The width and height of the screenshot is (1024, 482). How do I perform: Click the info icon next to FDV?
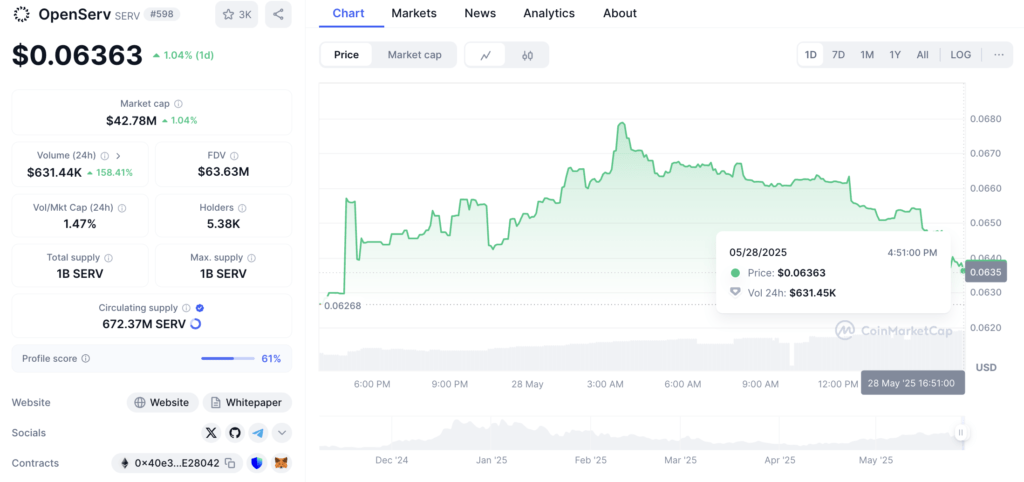coord(234,155)
